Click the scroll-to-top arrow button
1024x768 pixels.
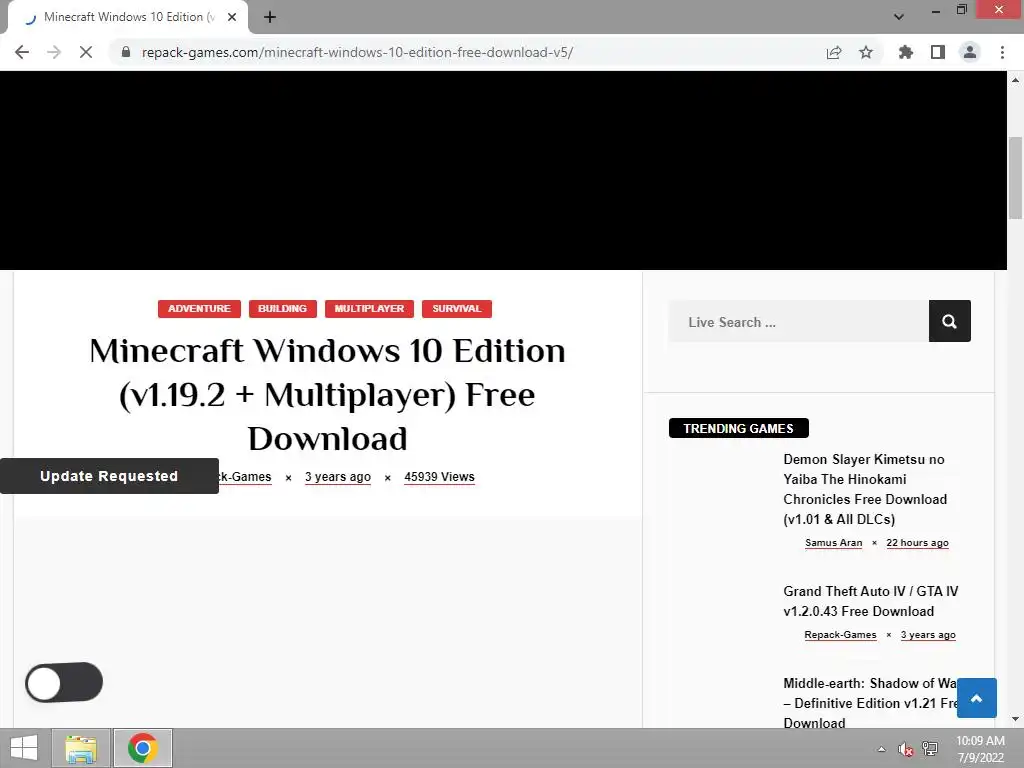coord(977,698)
